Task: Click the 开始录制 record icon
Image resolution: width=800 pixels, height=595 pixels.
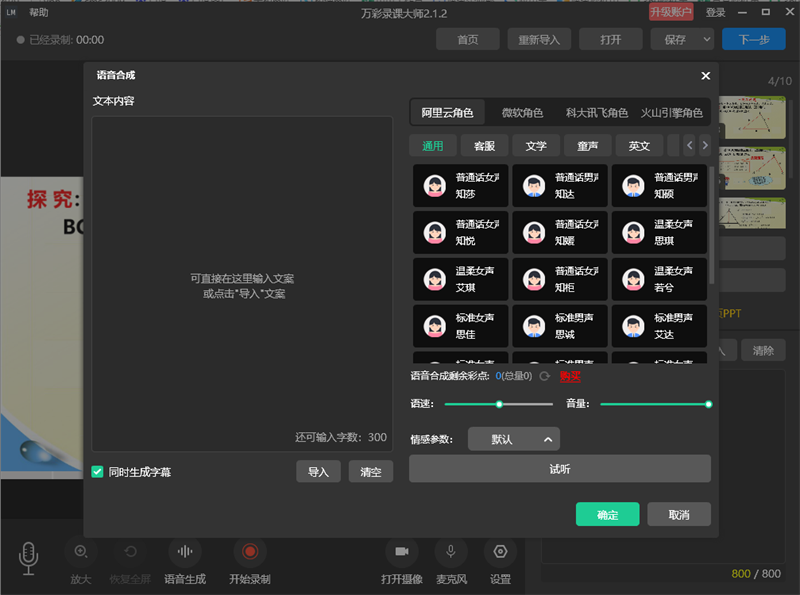Action: point(250,552)
